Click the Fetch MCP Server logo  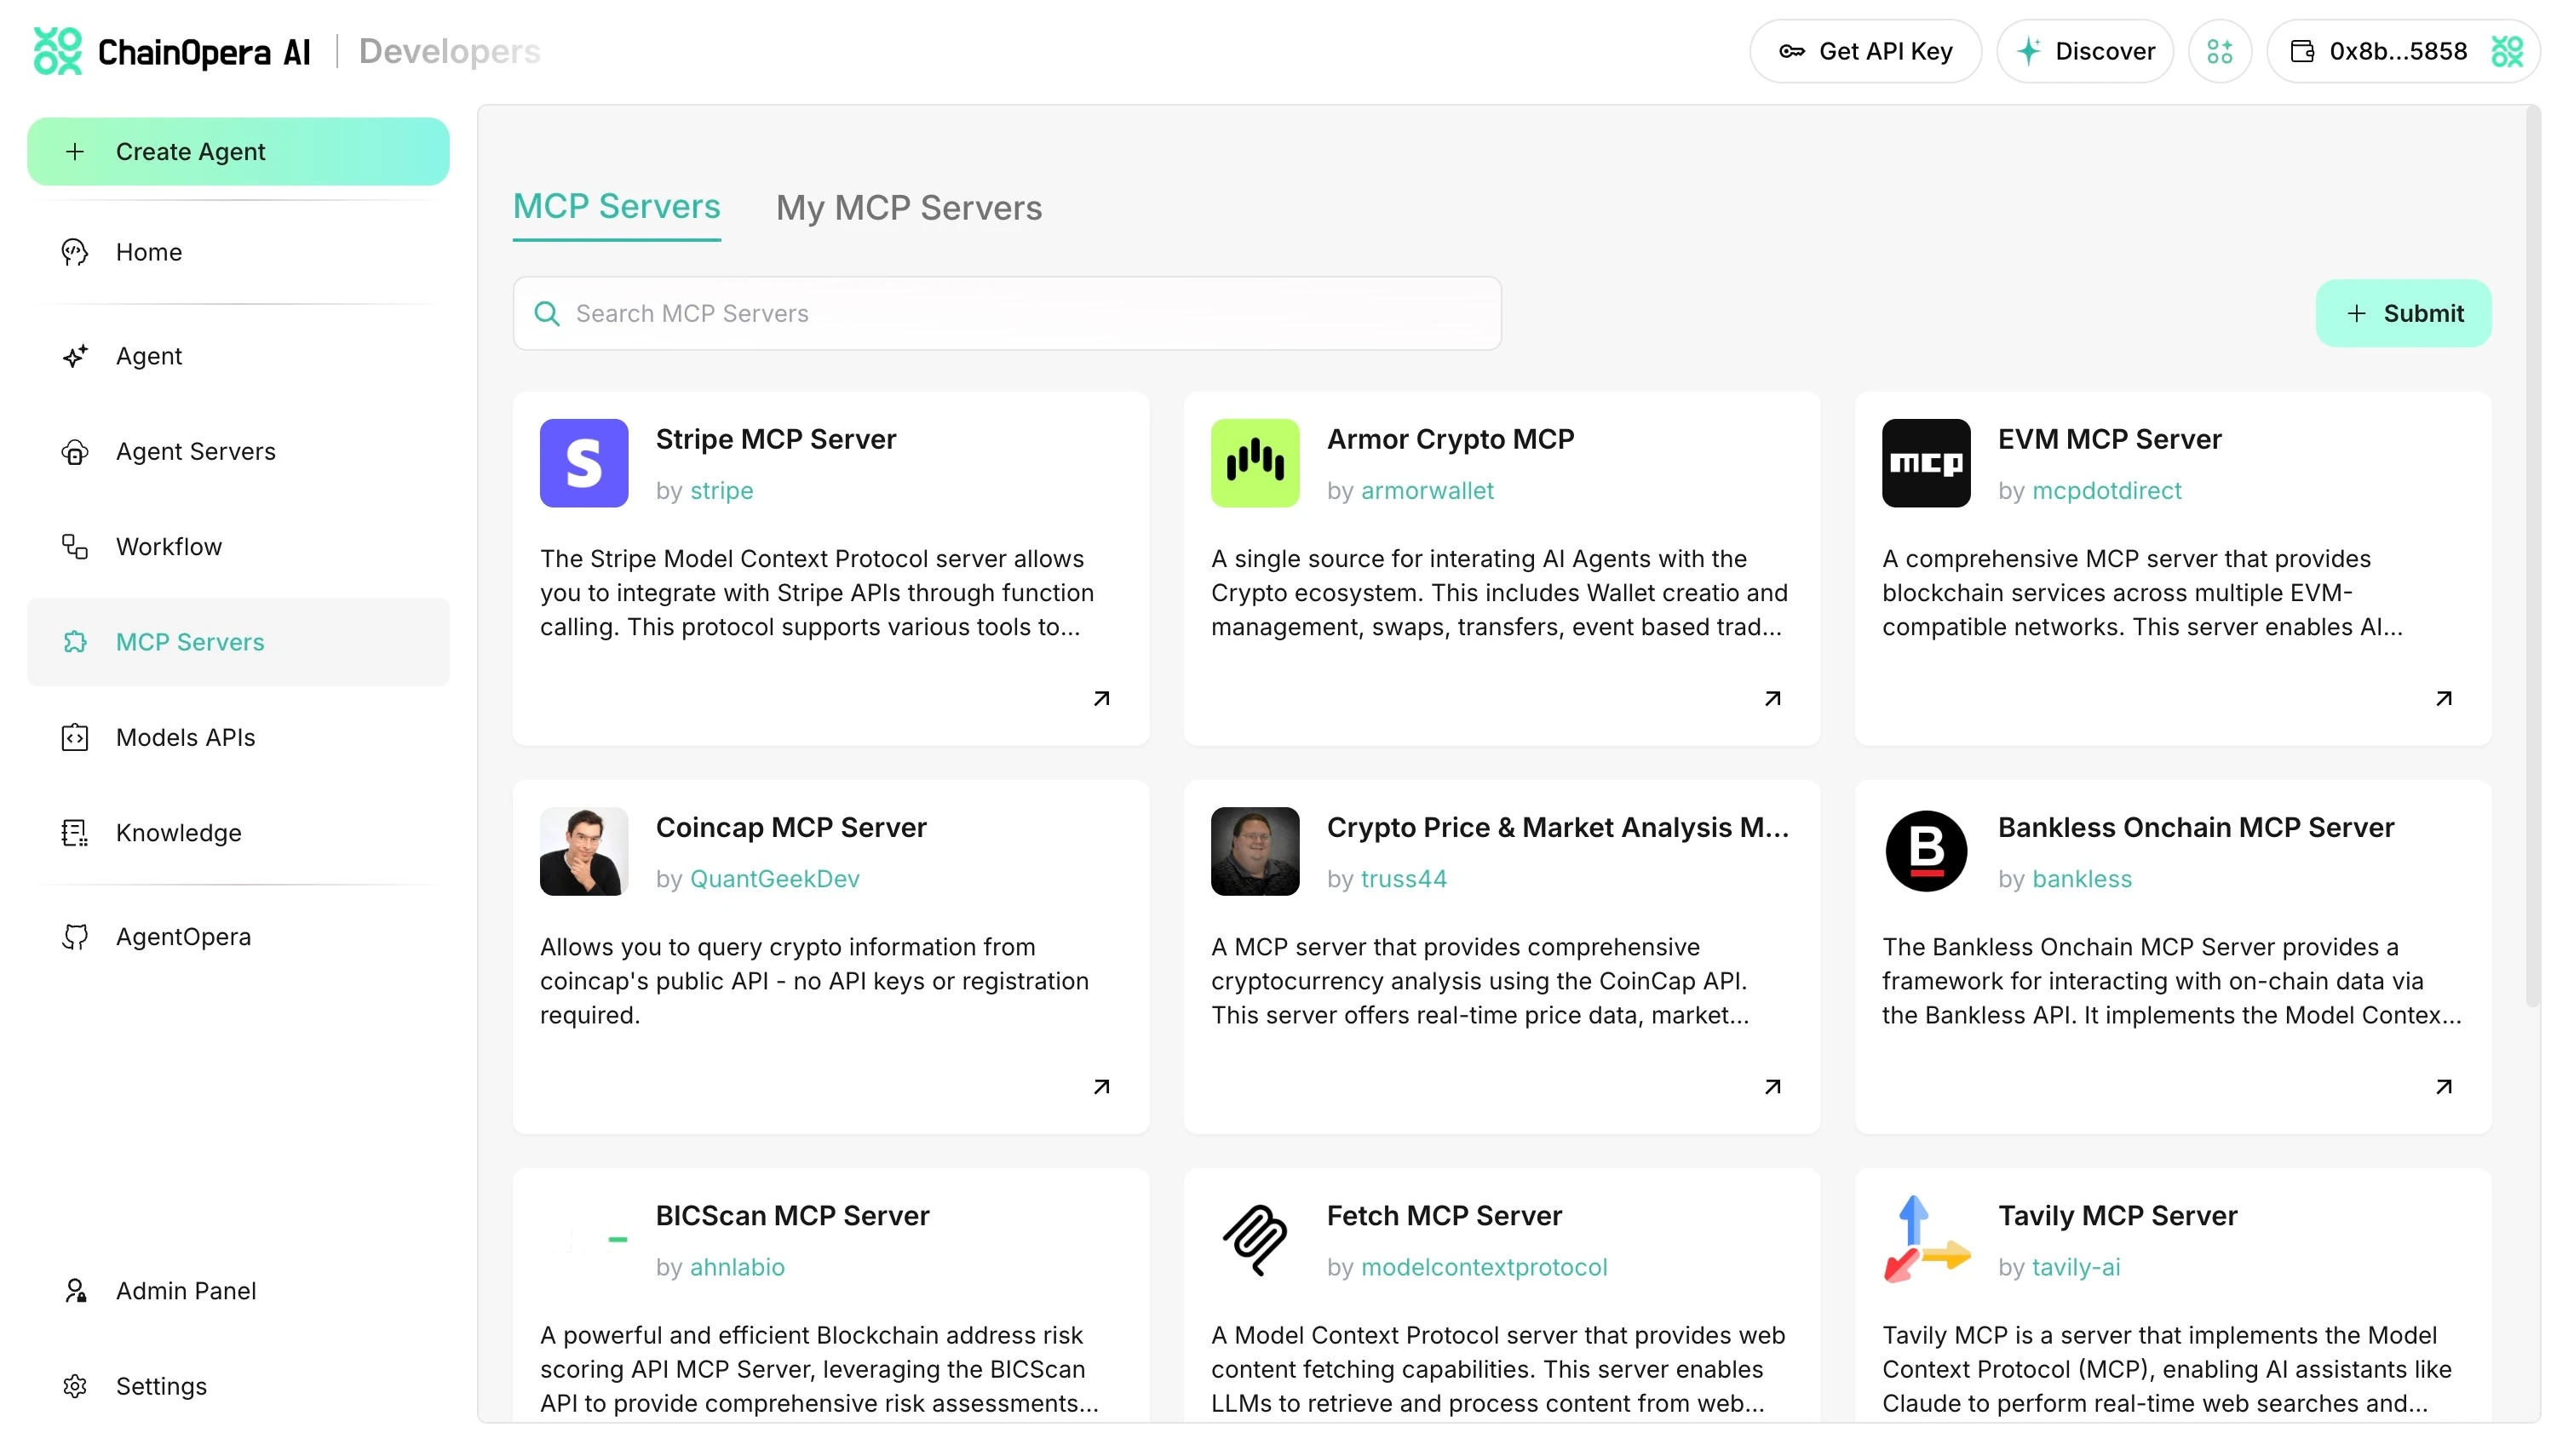click(x=1254, y=1239)
